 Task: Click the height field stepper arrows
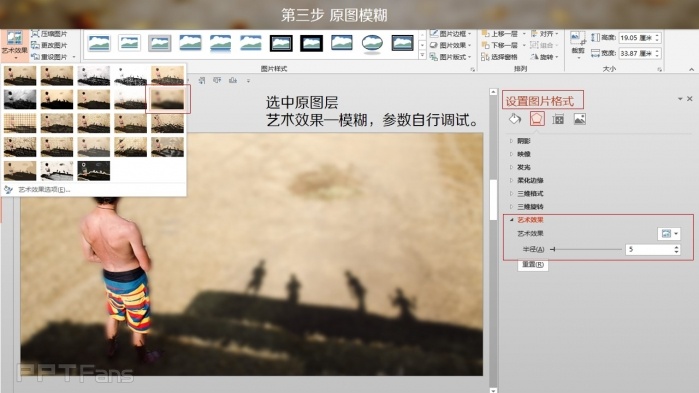pyautogui.click(x=657, y=38)
